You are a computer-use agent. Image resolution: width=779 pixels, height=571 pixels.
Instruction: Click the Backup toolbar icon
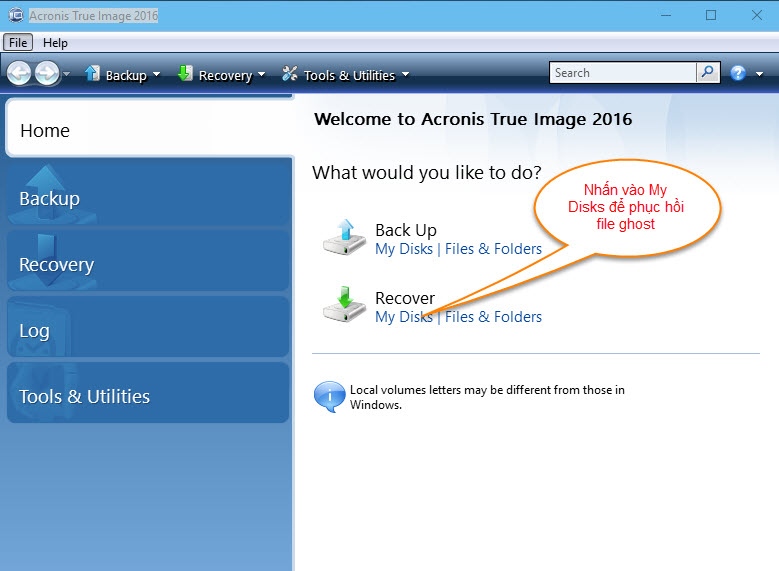click(92, 74)
